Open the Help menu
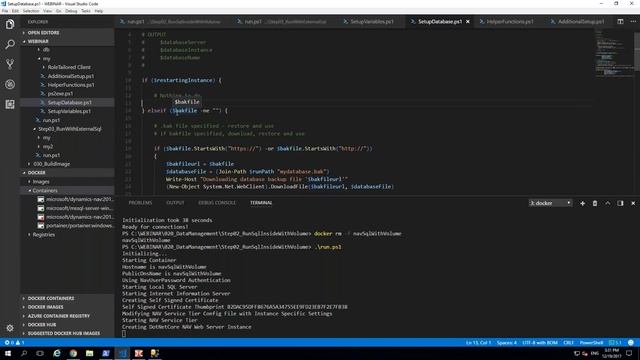Screen dimensions: 640x360 tap(98, 11)
